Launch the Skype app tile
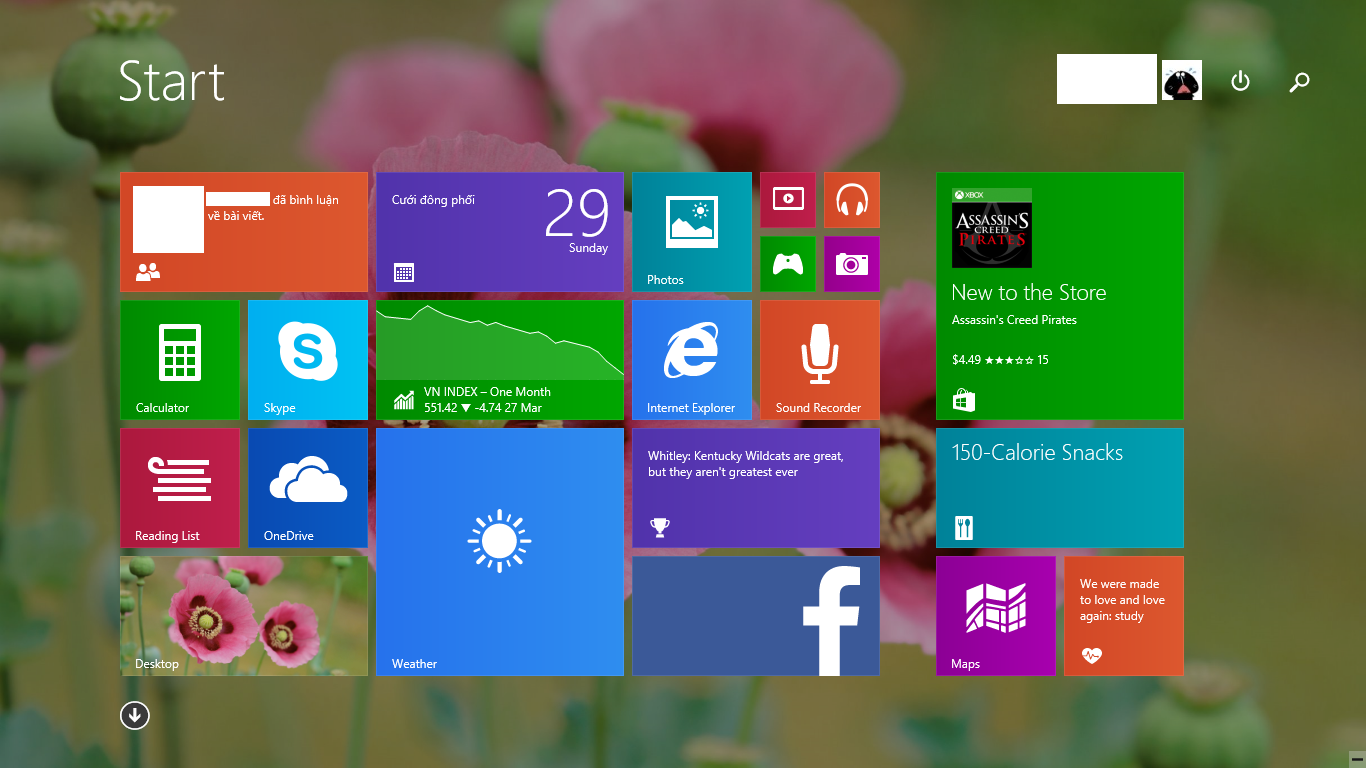Viewport: 1366px width, 768px height. click(308, 360)
